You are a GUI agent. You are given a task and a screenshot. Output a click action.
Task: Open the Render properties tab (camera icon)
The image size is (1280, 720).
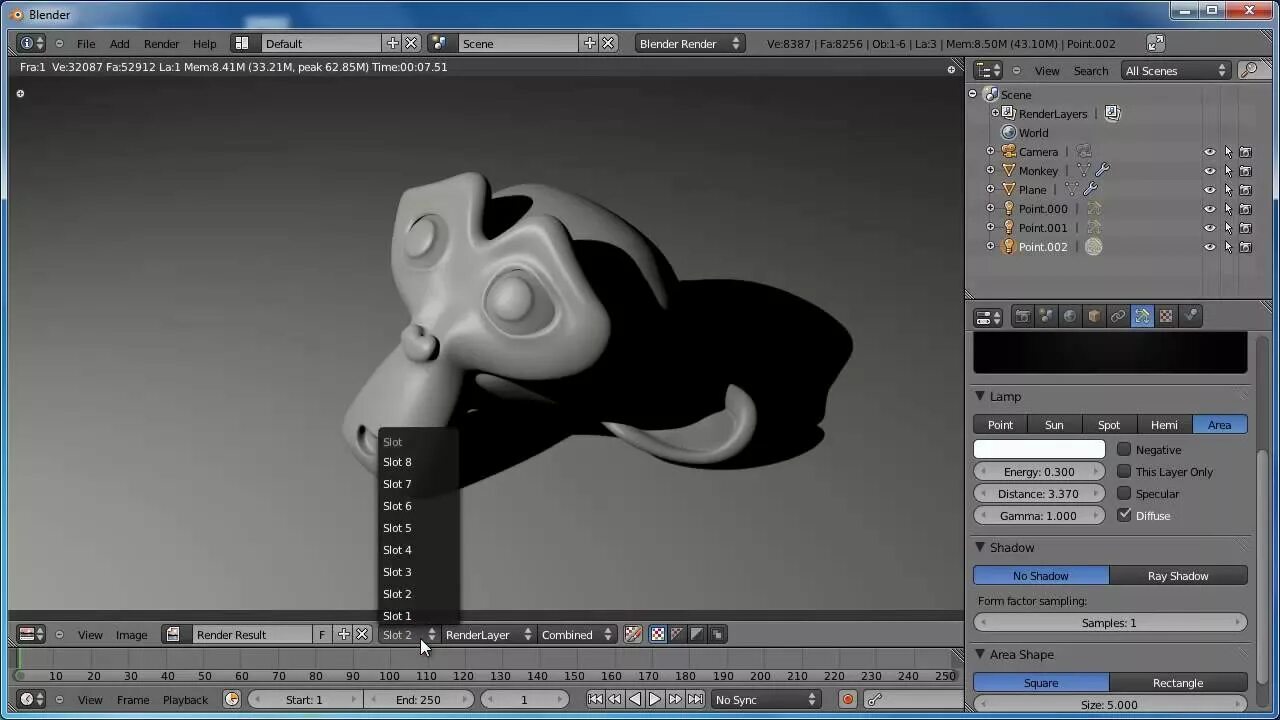(1022, 317)
